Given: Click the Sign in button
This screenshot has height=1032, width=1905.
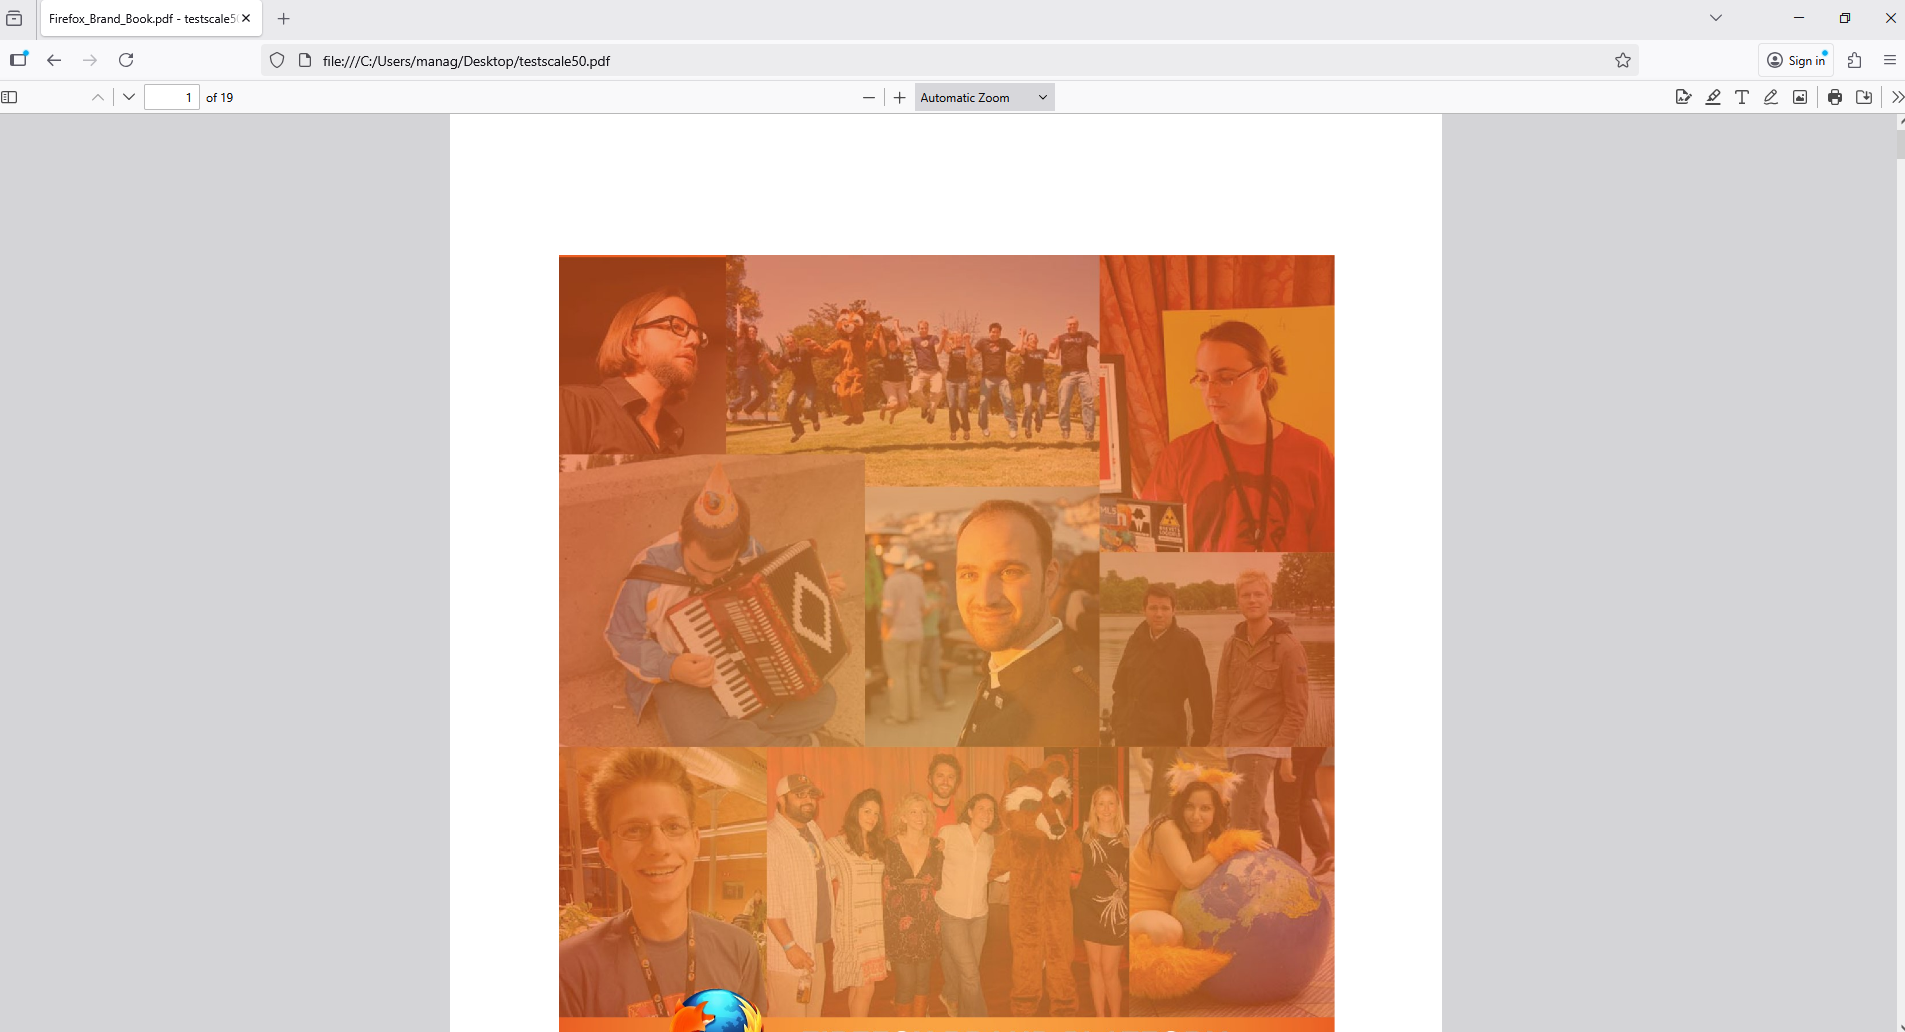Looking at the screenshot, I should pos(1796,60).
